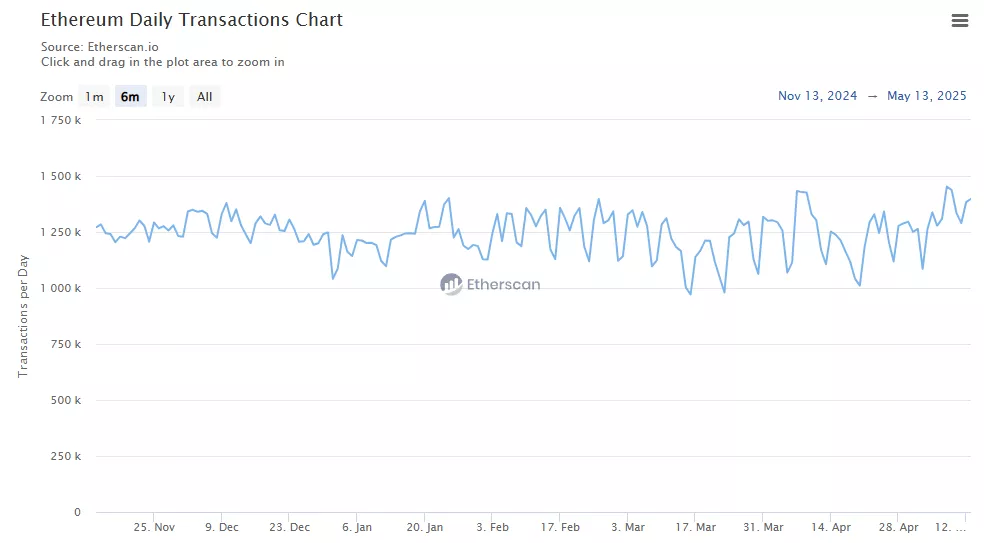The image size is (984, 543).
Task: Click the 17. Mar x-axis label
Action: click(x=695, y=527)
